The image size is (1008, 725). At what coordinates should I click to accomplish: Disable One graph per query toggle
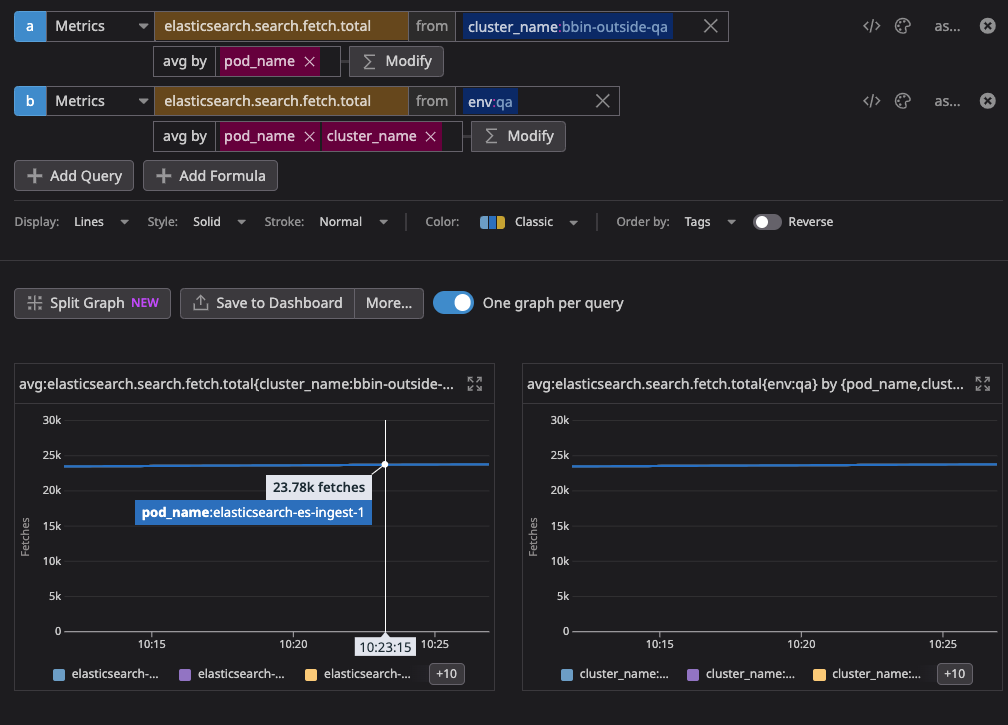(454, 303)
